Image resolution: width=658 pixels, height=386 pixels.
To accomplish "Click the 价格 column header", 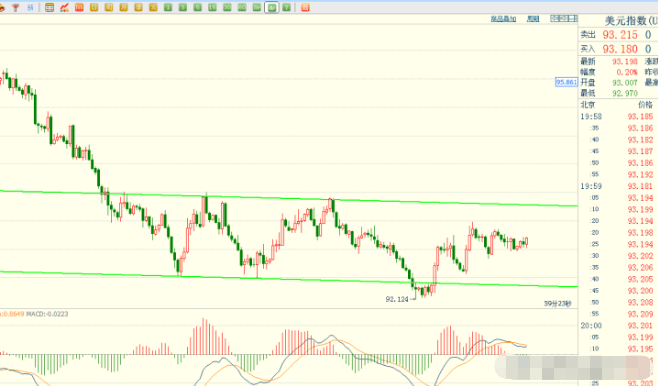I will click(x=645, y=104).
